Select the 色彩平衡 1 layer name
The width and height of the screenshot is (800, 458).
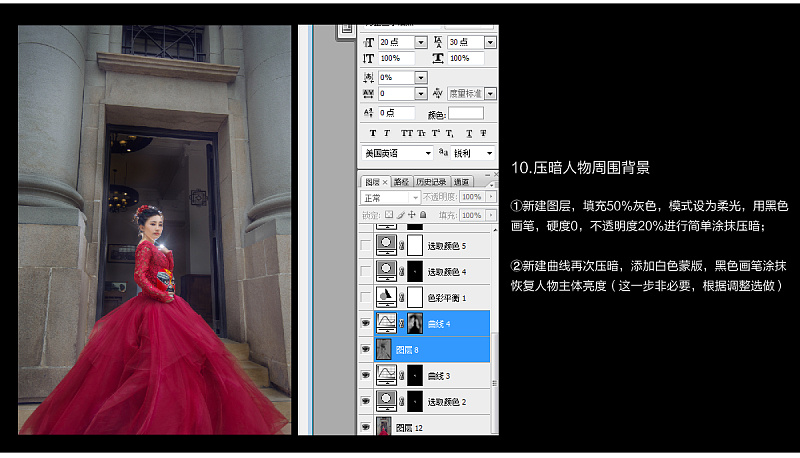point(447,298)
